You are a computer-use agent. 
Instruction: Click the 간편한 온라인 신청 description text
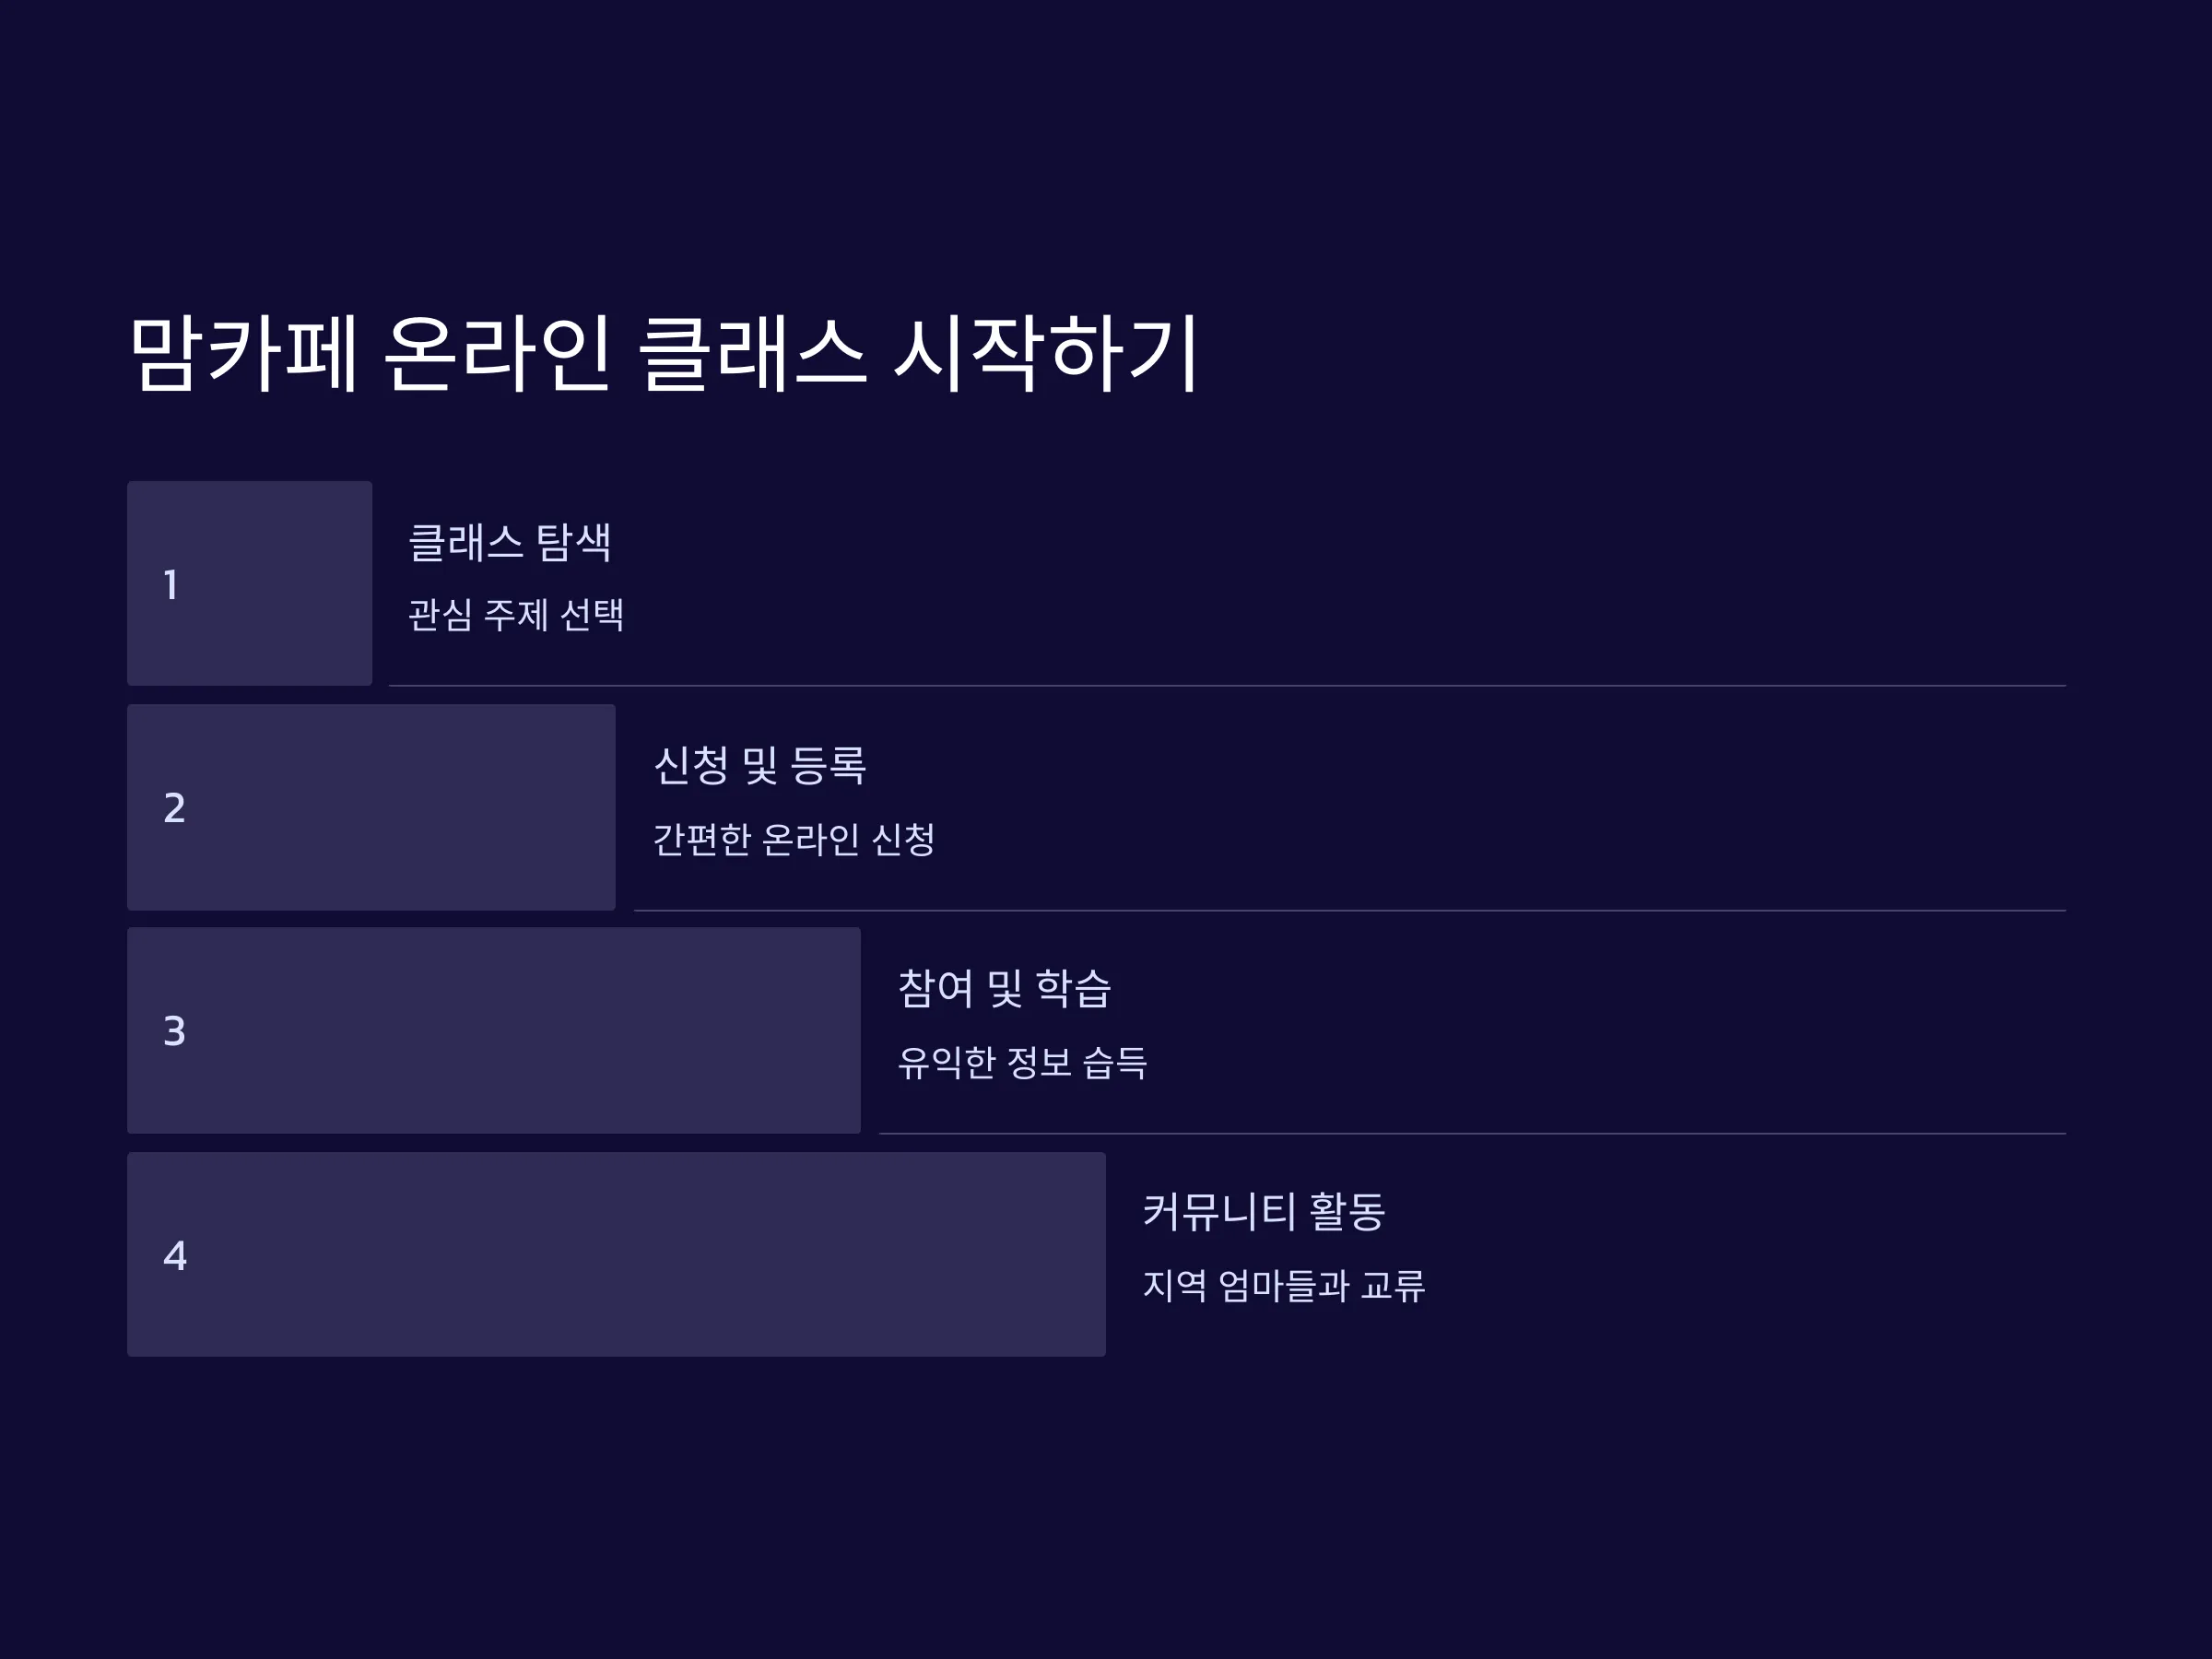[x=794, y=838]
